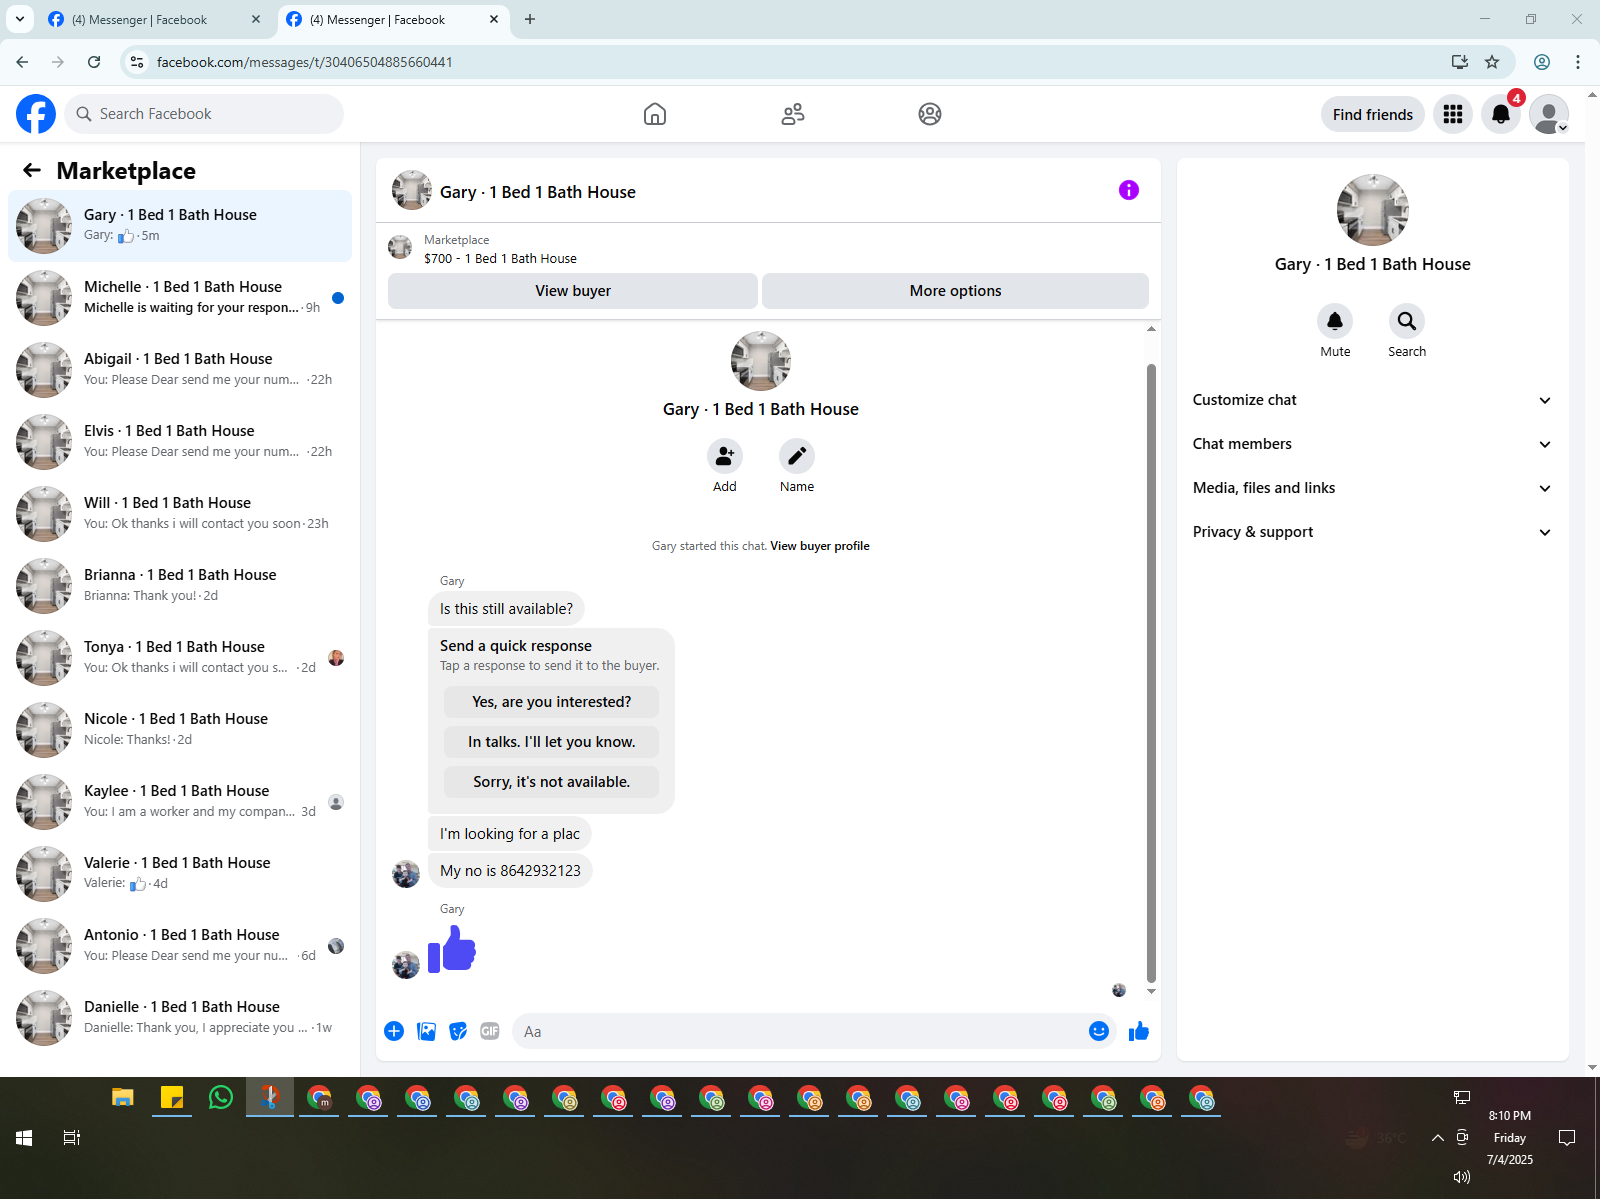Click the browser address bar URL

[x=305, y=62]
